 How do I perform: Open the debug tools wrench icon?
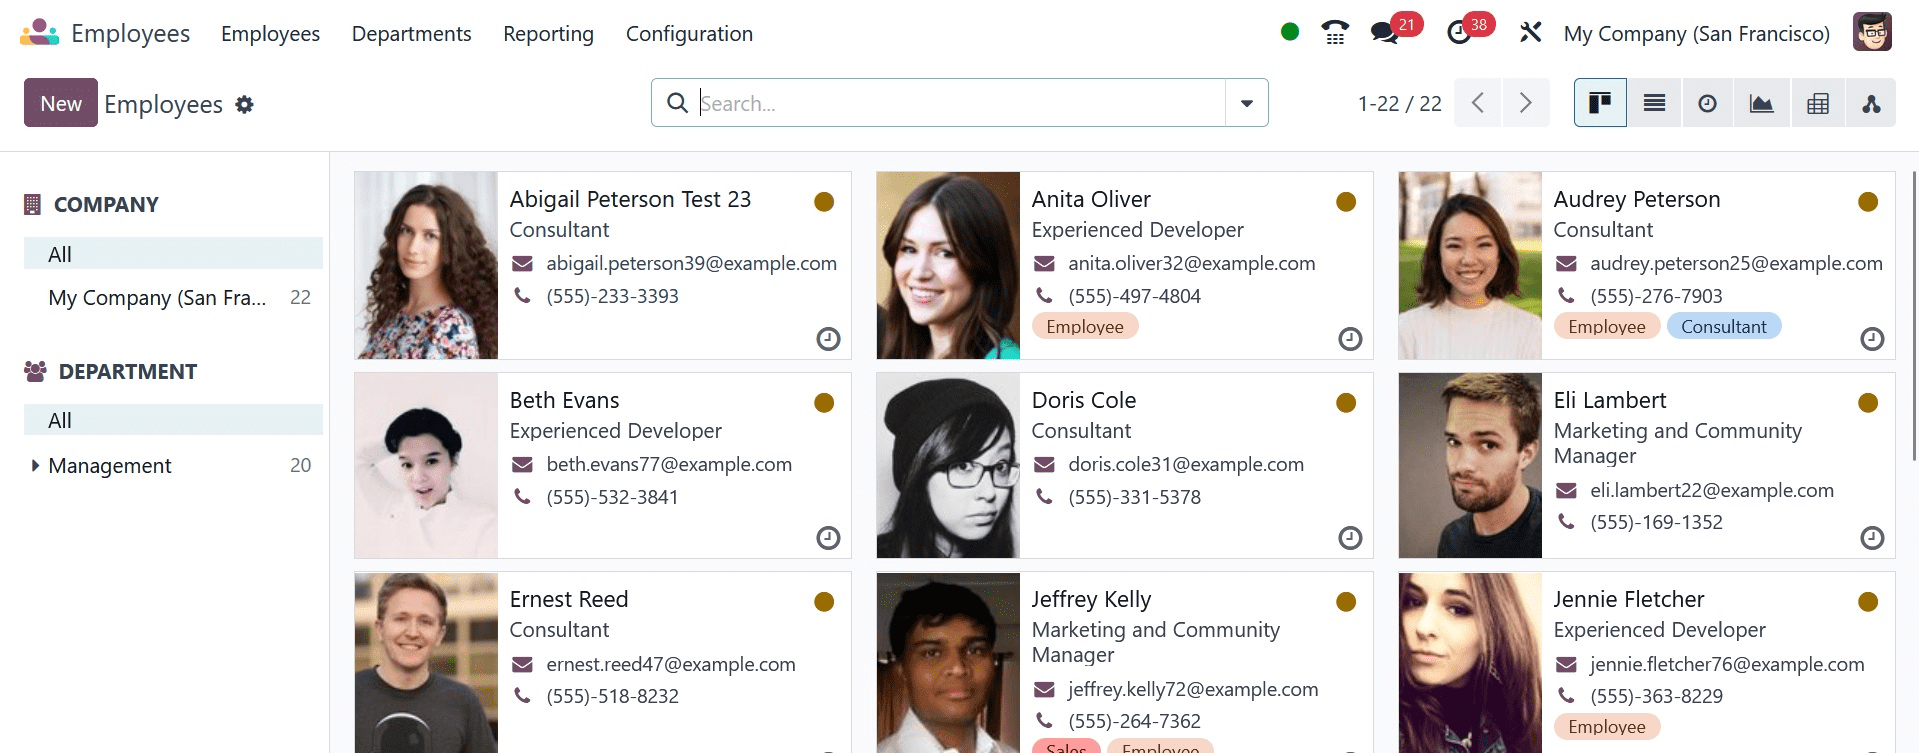point(1530,33)
